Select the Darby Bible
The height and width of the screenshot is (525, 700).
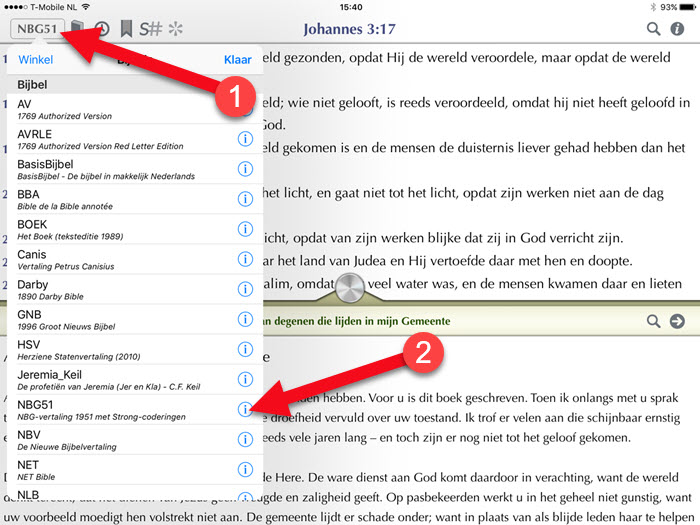[x=135, y=290]
